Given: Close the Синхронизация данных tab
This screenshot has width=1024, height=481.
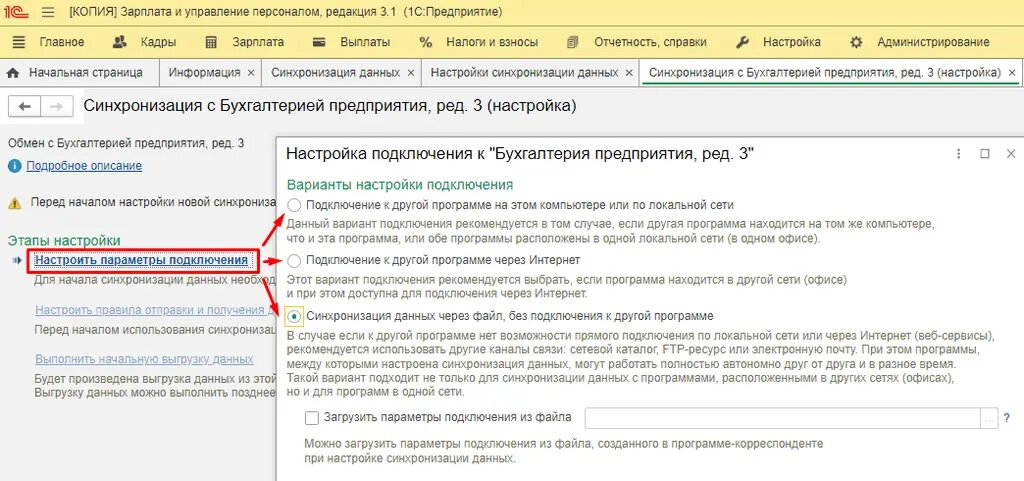Looking at the screenshot, I should (411, 73).
